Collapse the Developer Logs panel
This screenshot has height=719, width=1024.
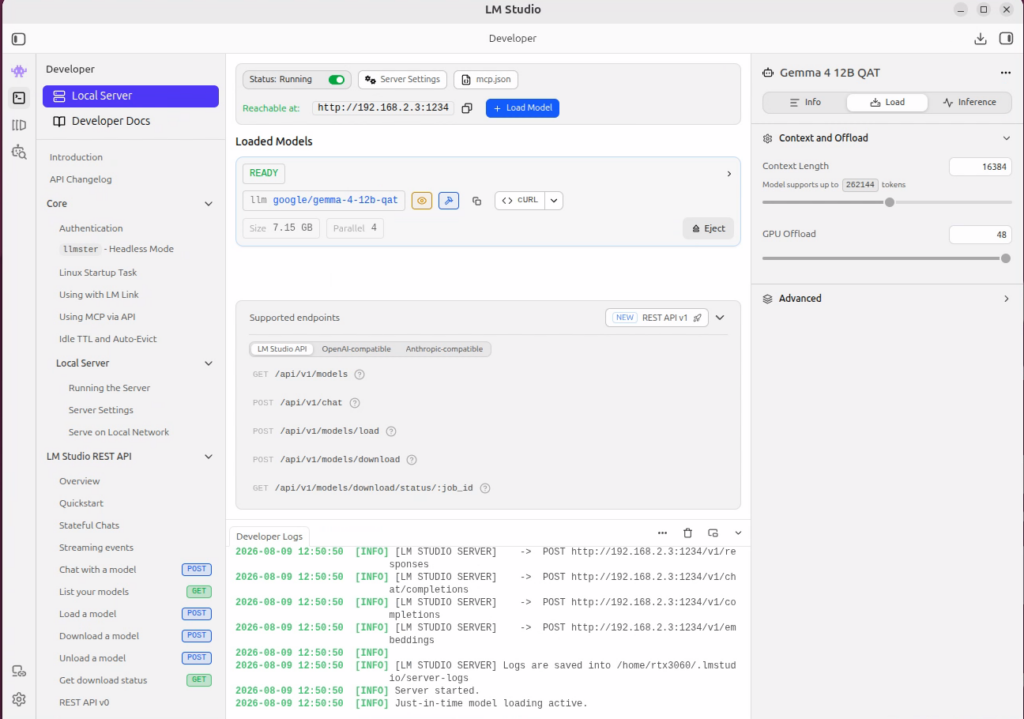pos(738,533)
